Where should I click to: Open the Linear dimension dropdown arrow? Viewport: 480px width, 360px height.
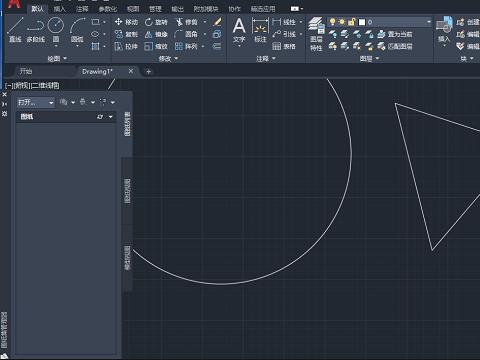pos(301,22)
